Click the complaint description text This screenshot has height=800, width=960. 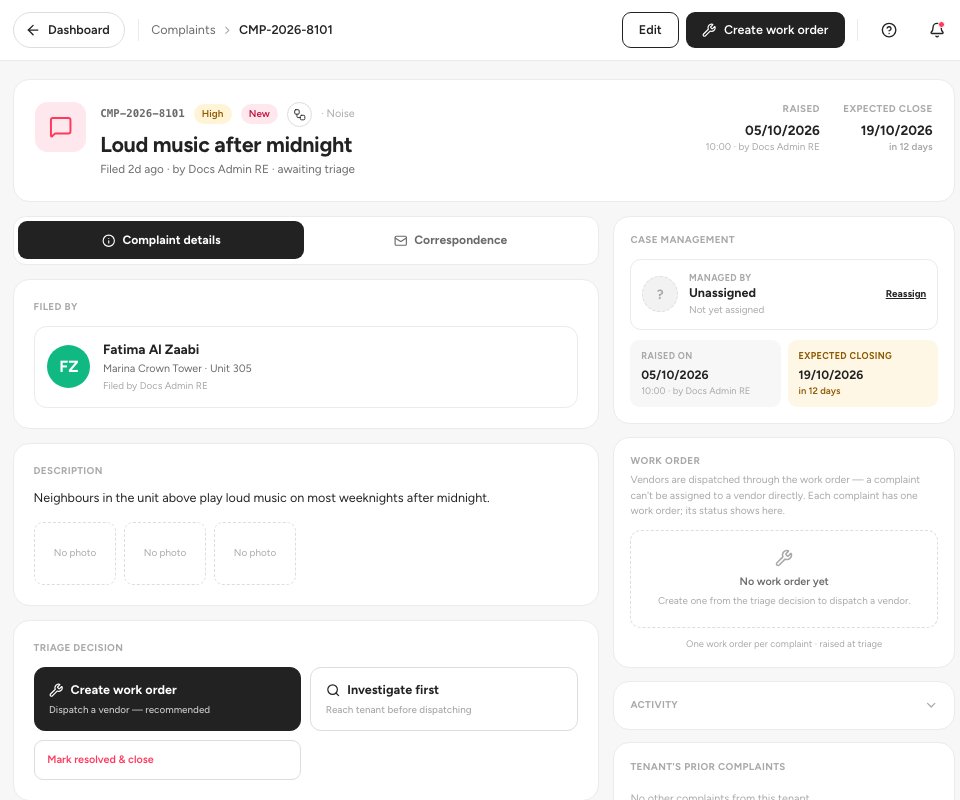(x=261, y=498)
